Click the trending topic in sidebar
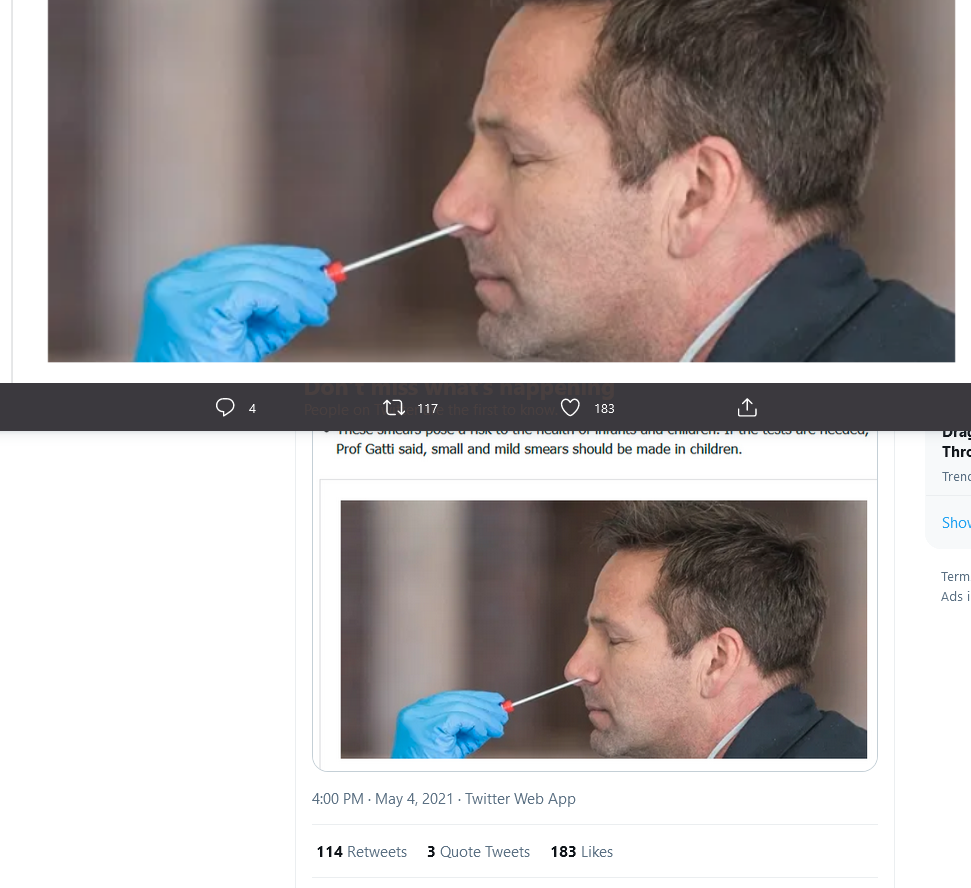 (956, 452)
